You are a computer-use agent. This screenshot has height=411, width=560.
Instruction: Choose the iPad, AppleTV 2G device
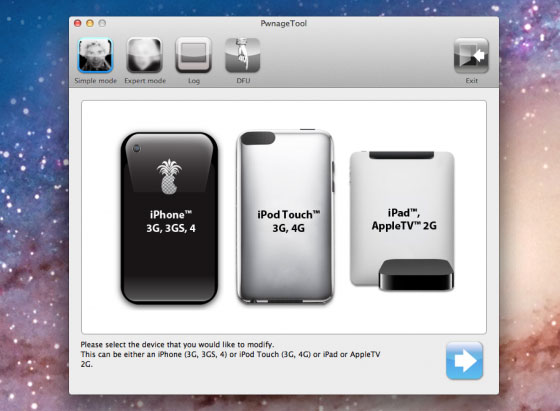click(x=402, y=221)
